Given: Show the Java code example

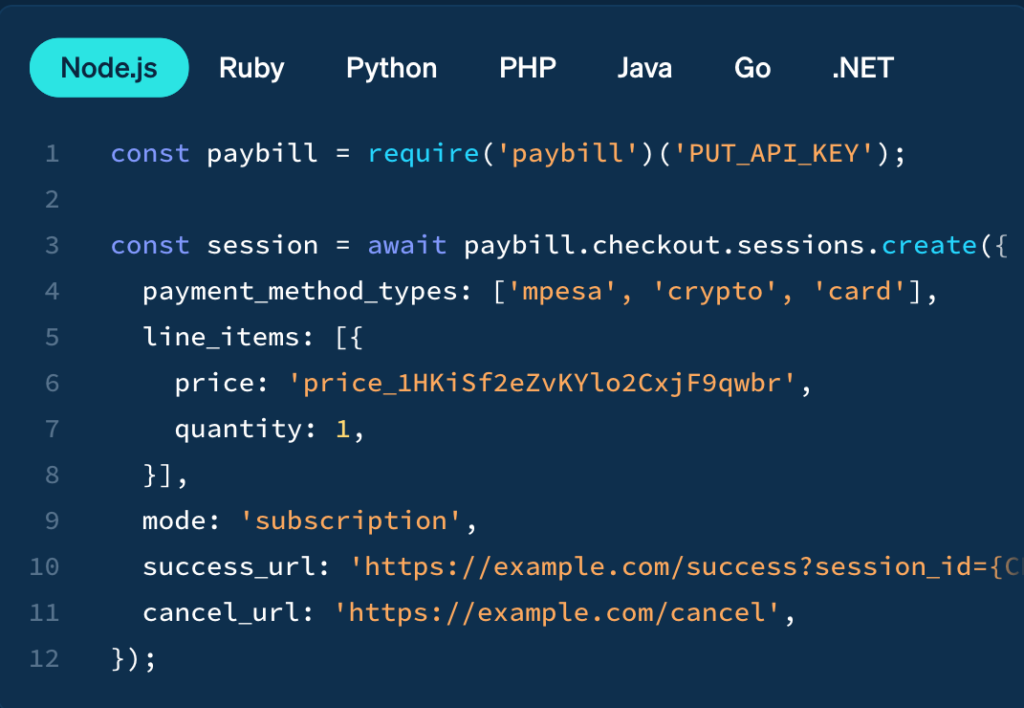Looking at the screenshot, I should (644, 68).
